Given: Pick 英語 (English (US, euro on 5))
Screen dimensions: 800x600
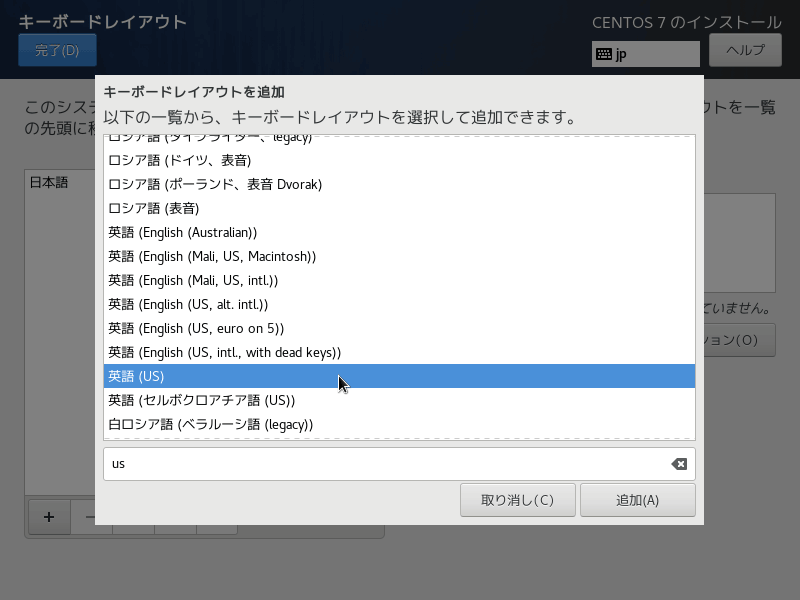Looking at the screenshot, I should click(196, 328).
